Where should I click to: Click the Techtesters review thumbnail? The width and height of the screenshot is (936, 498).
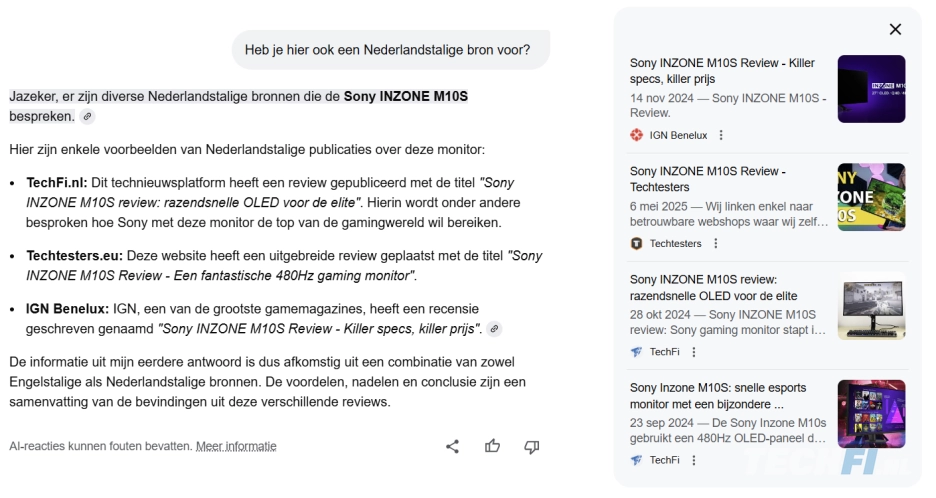(871, 197)
